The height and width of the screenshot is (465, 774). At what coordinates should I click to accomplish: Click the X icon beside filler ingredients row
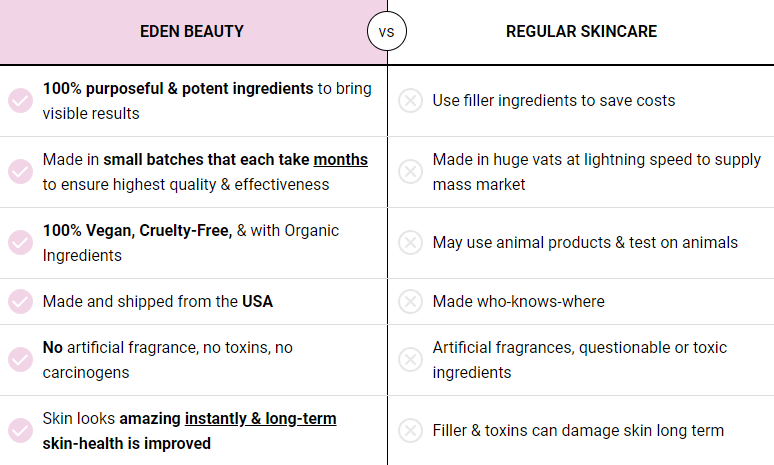pyautogui.click(x=410, y=101)
